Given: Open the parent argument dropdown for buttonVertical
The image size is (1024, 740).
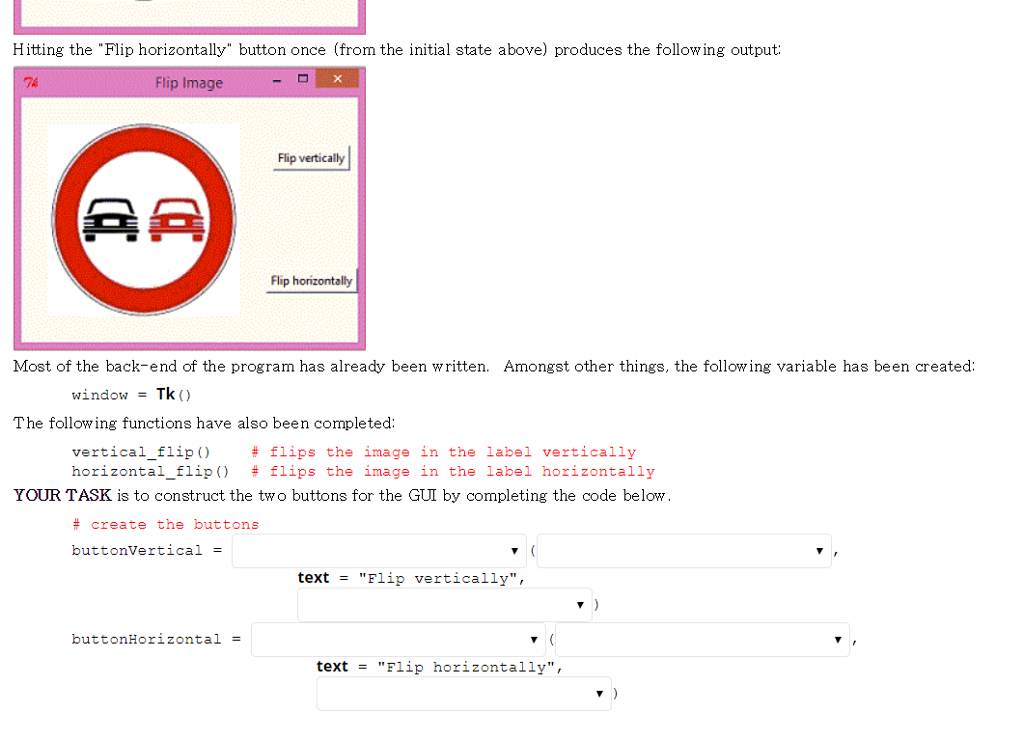Looking at the screenshot, I should [684, 551].
